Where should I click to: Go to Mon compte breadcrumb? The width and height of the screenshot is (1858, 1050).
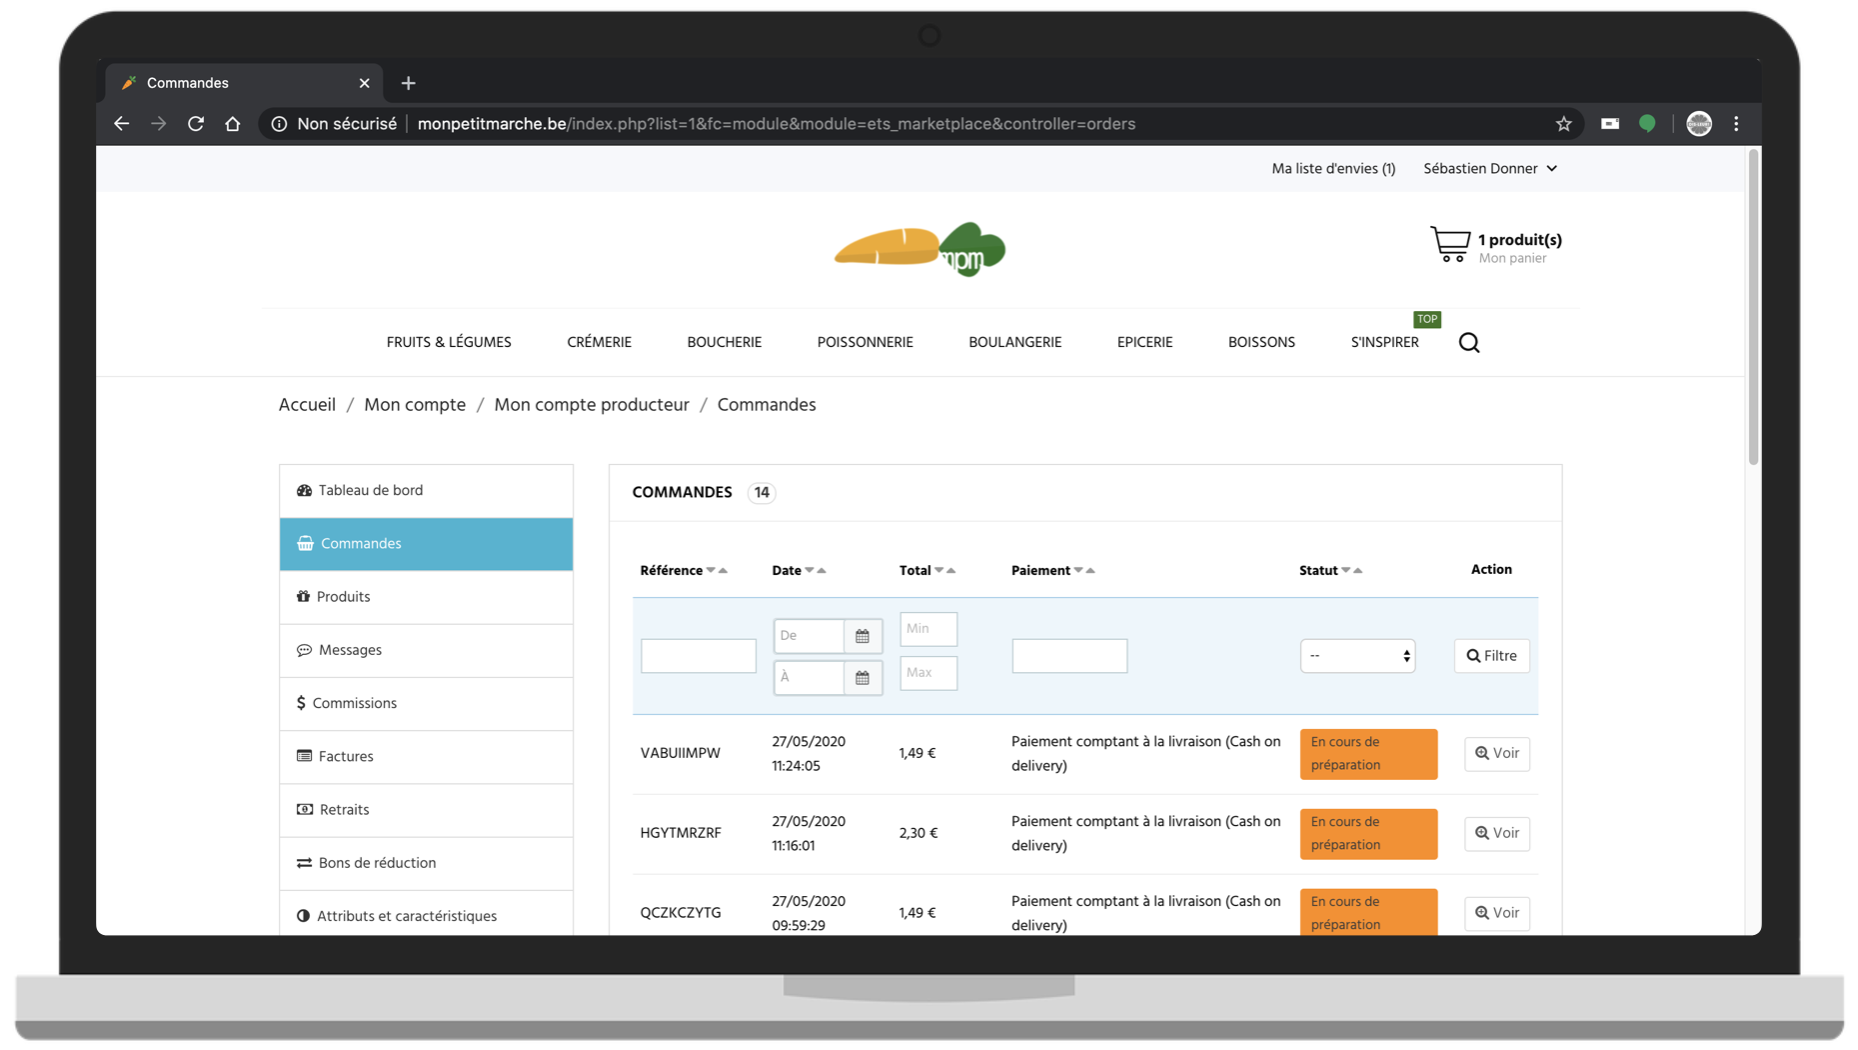click(x=415, y=405)
